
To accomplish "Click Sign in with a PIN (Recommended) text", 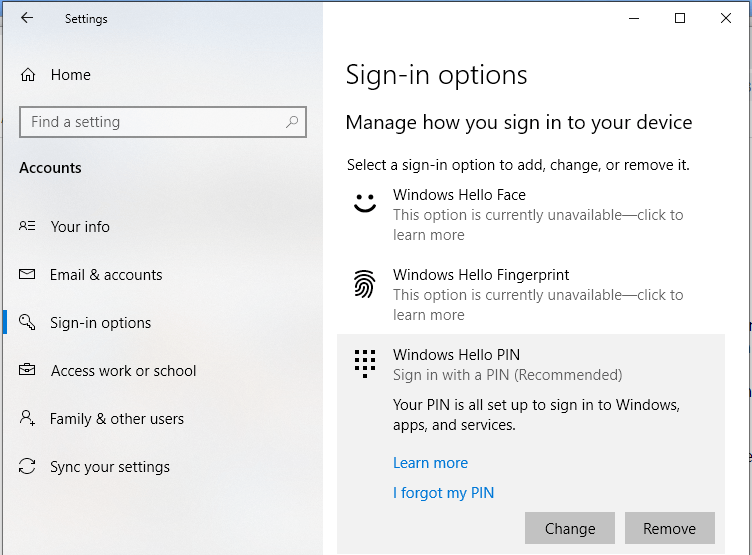I will click(507, 375).
